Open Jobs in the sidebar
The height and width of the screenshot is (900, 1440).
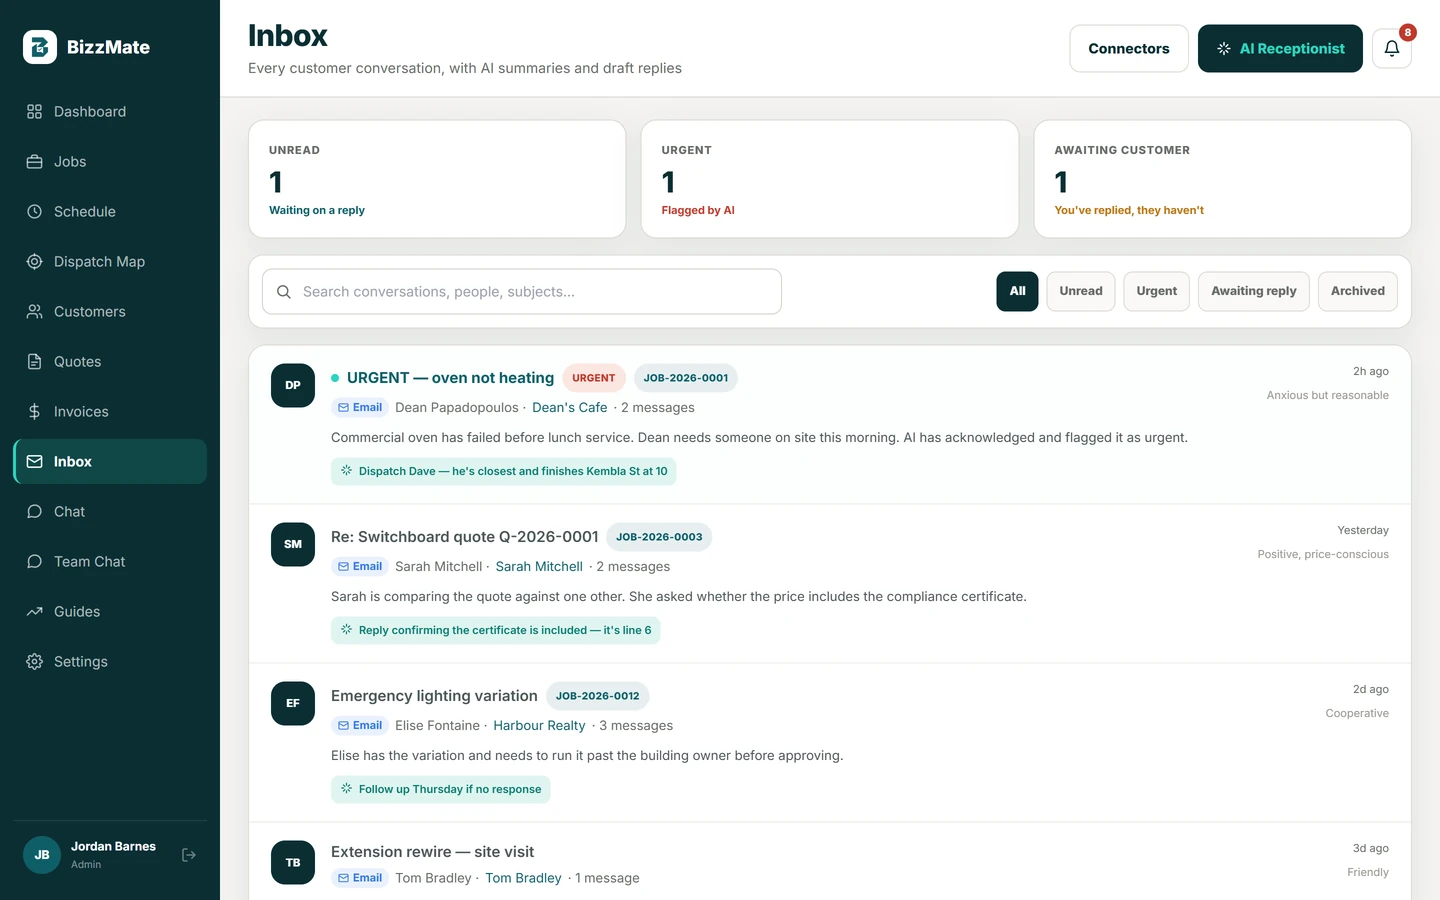point(110,162)
